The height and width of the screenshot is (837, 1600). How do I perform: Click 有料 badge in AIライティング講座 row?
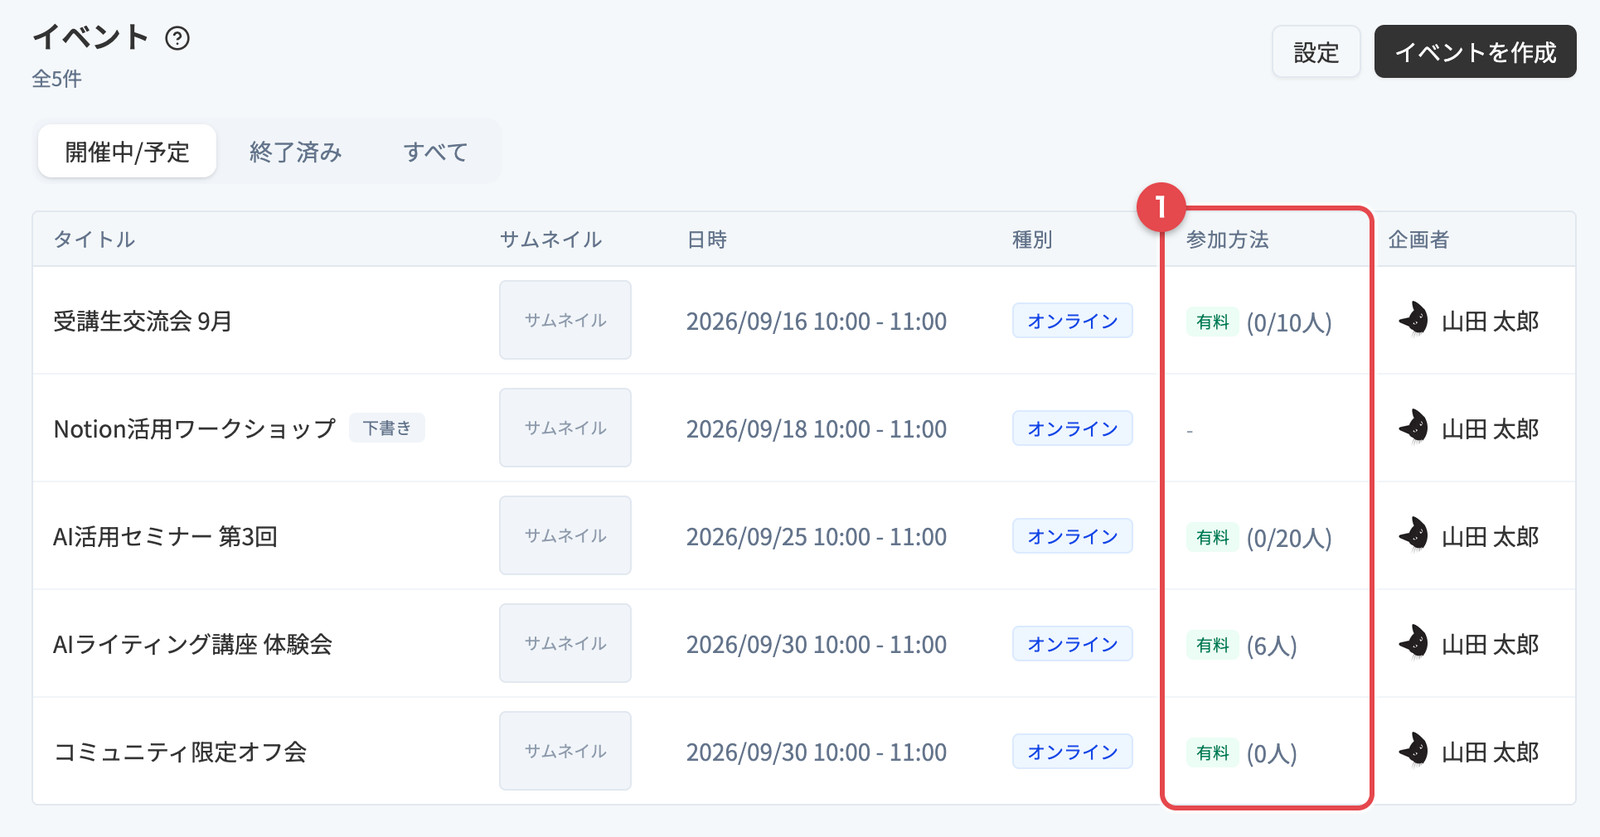1212,645
